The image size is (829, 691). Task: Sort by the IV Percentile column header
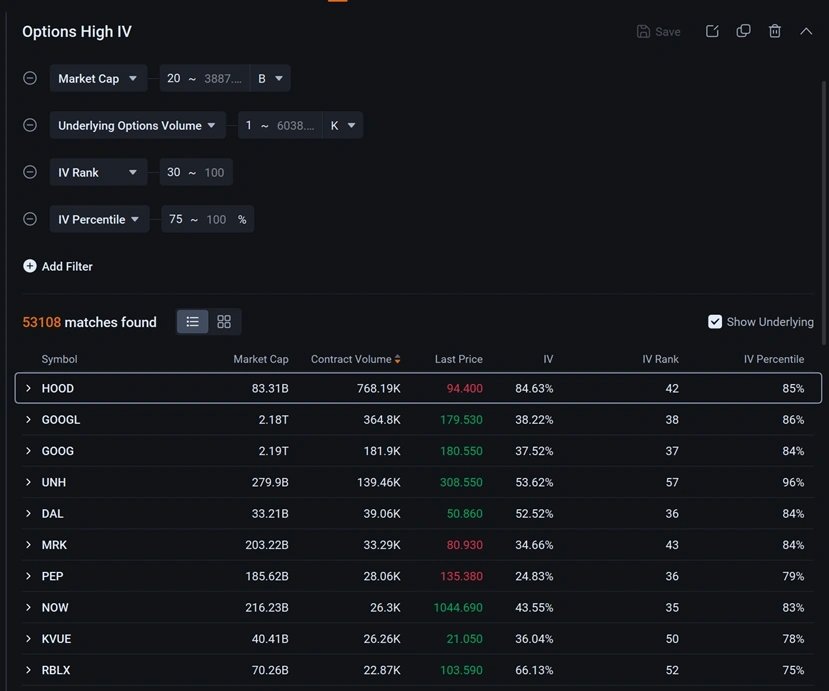(774, 359)
